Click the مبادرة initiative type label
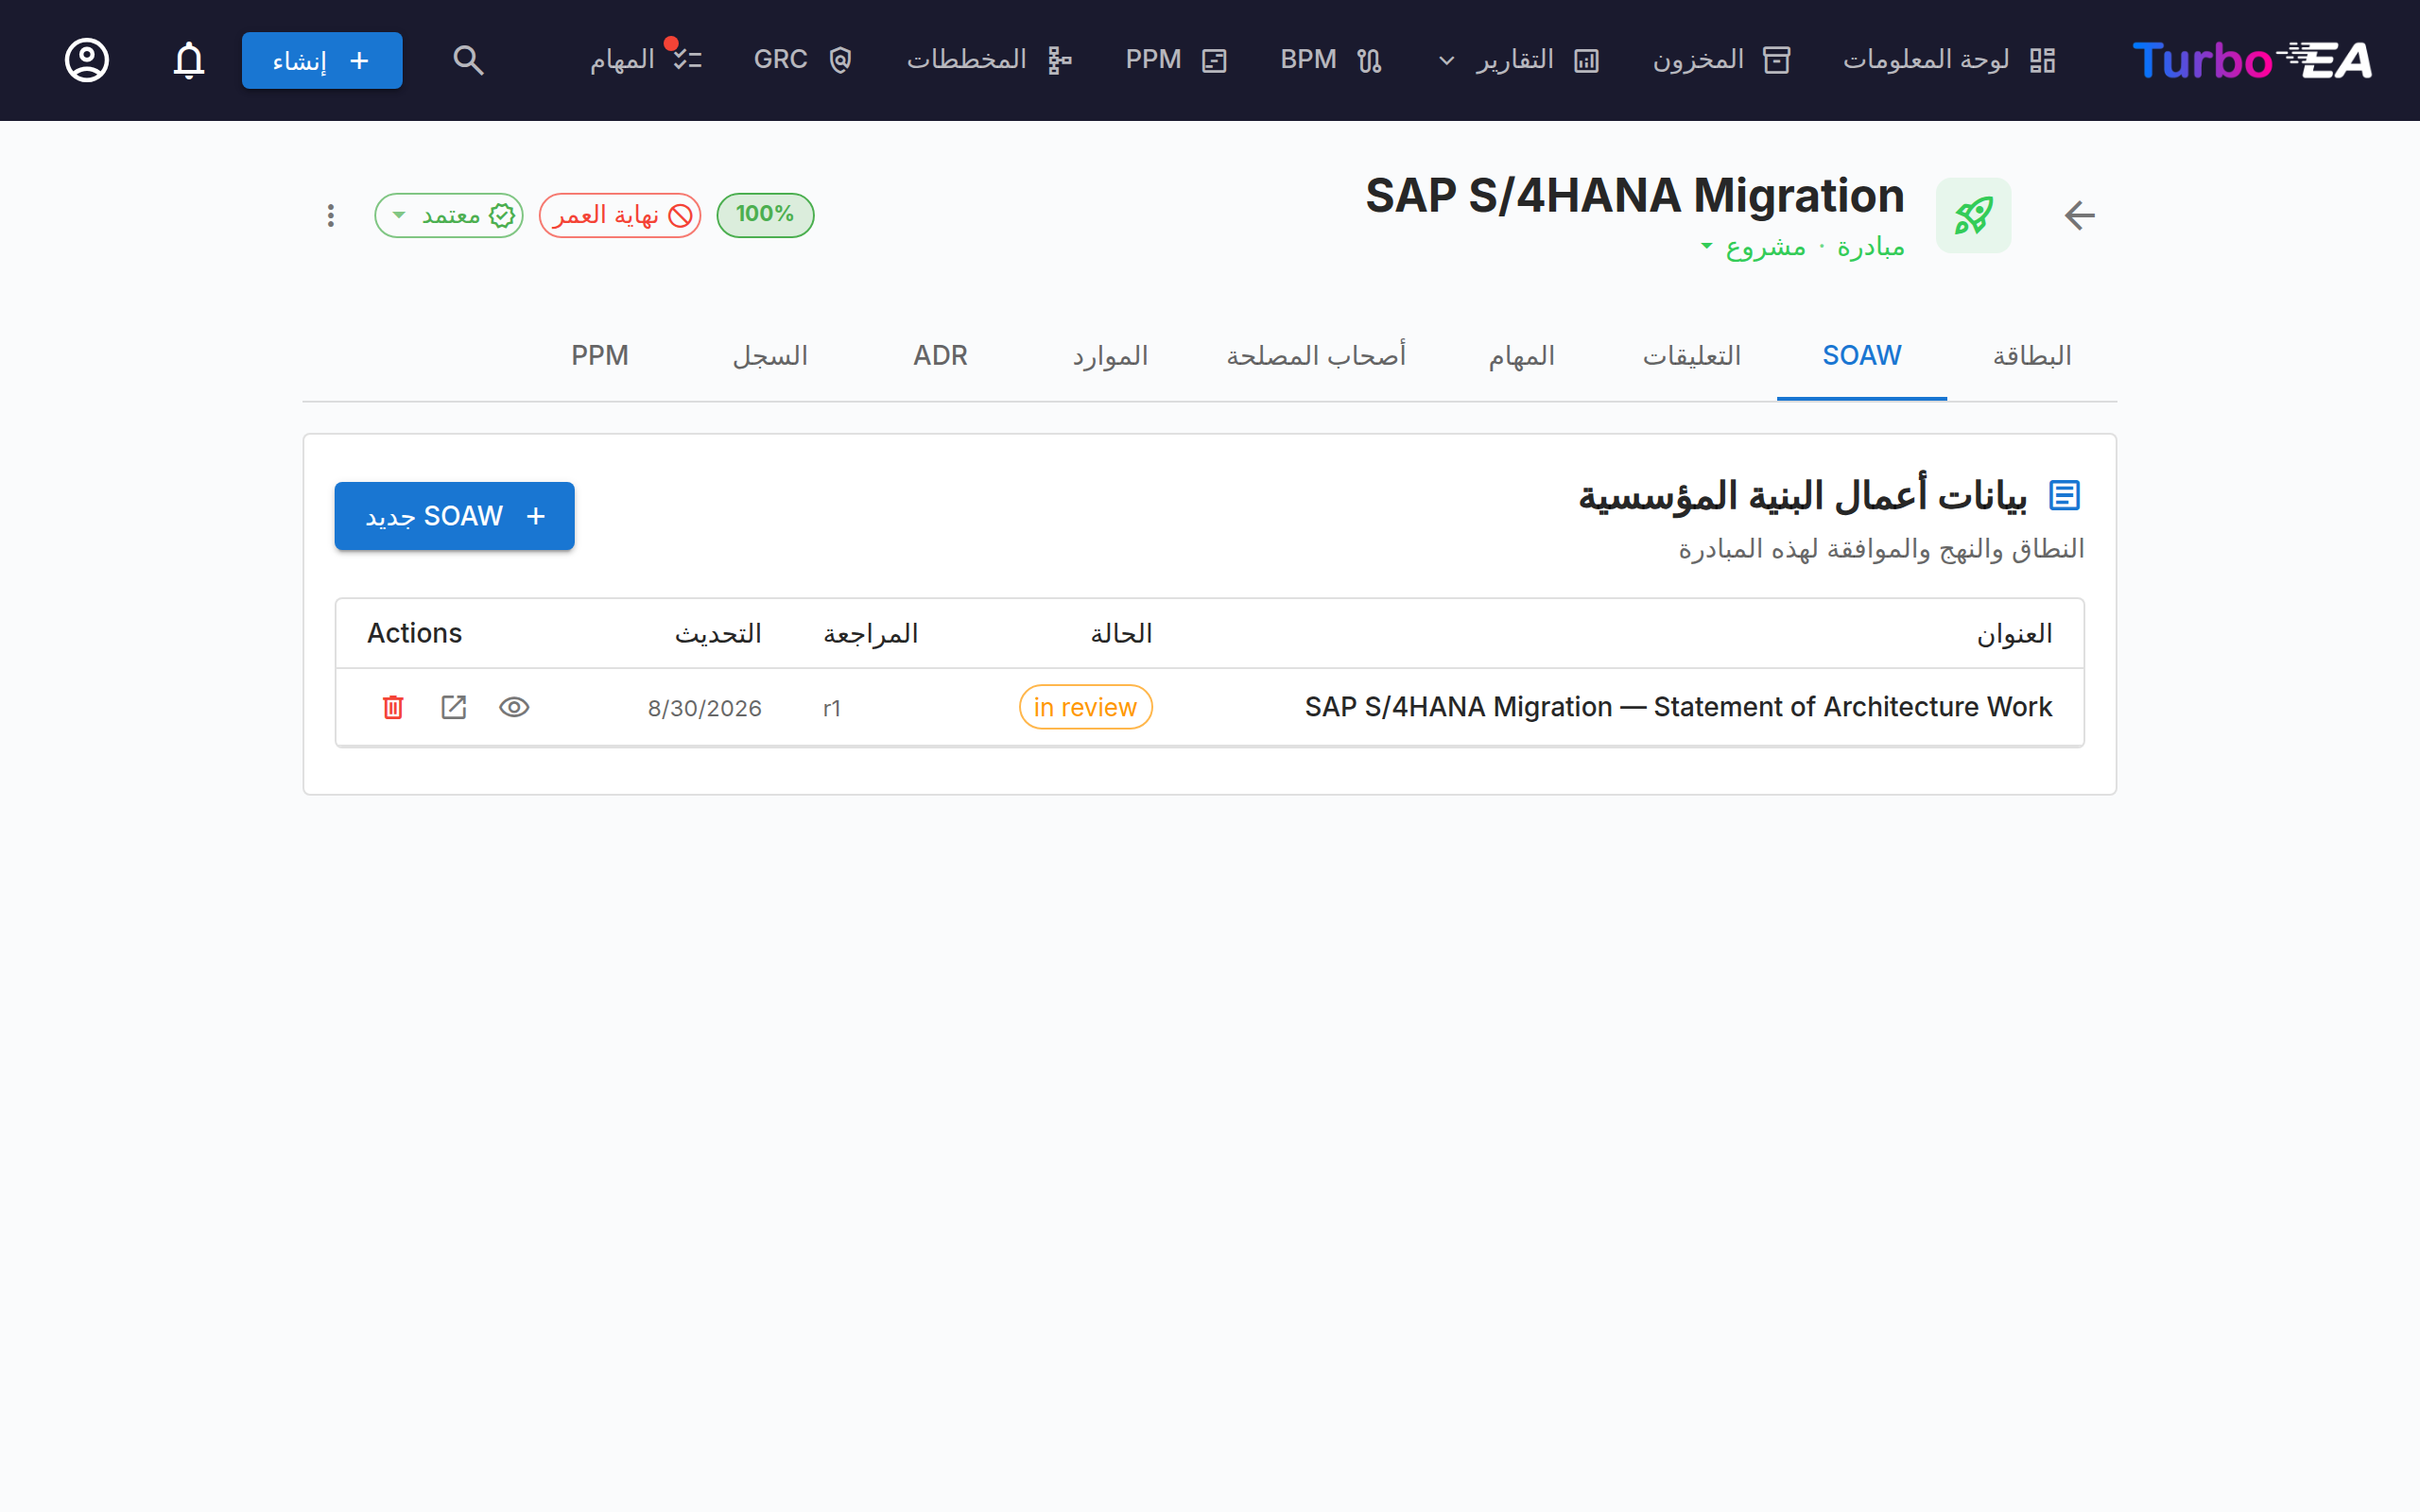Viewport: 2420px width, 1512px height. tap(1870, 247)
